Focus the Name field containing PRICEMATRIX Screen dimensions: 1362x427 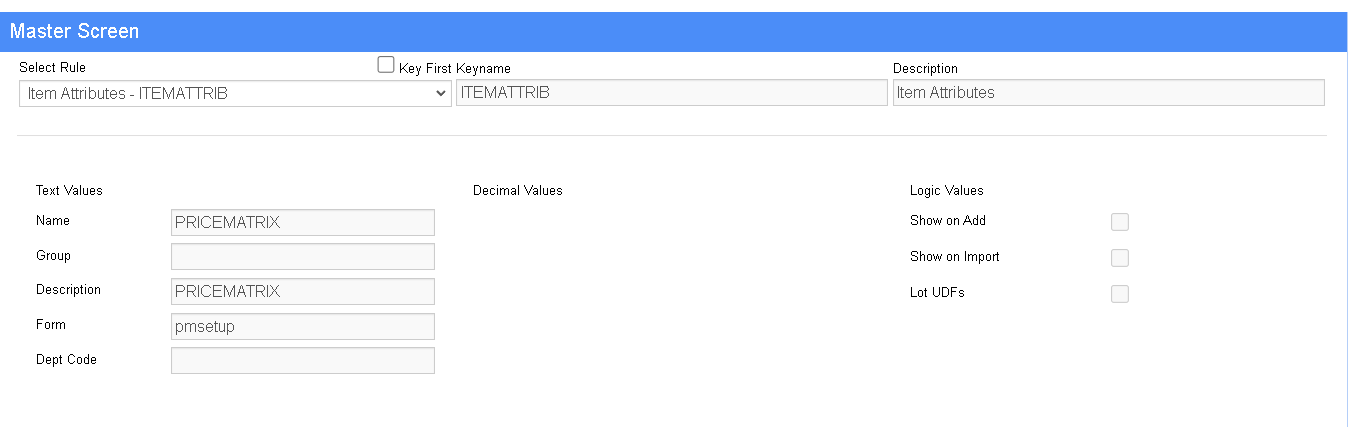(x=303, y=222)
